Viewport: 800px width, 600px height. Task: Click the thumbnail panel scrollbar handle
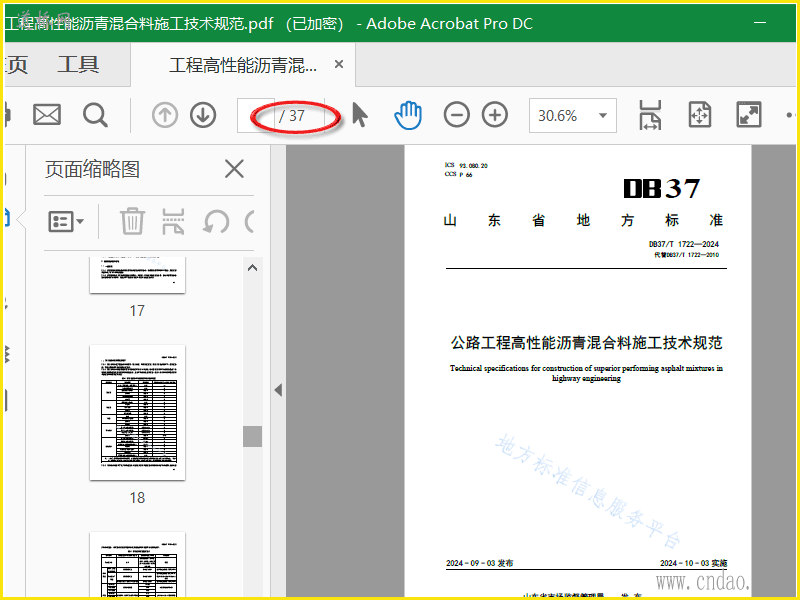click(252, 437)
